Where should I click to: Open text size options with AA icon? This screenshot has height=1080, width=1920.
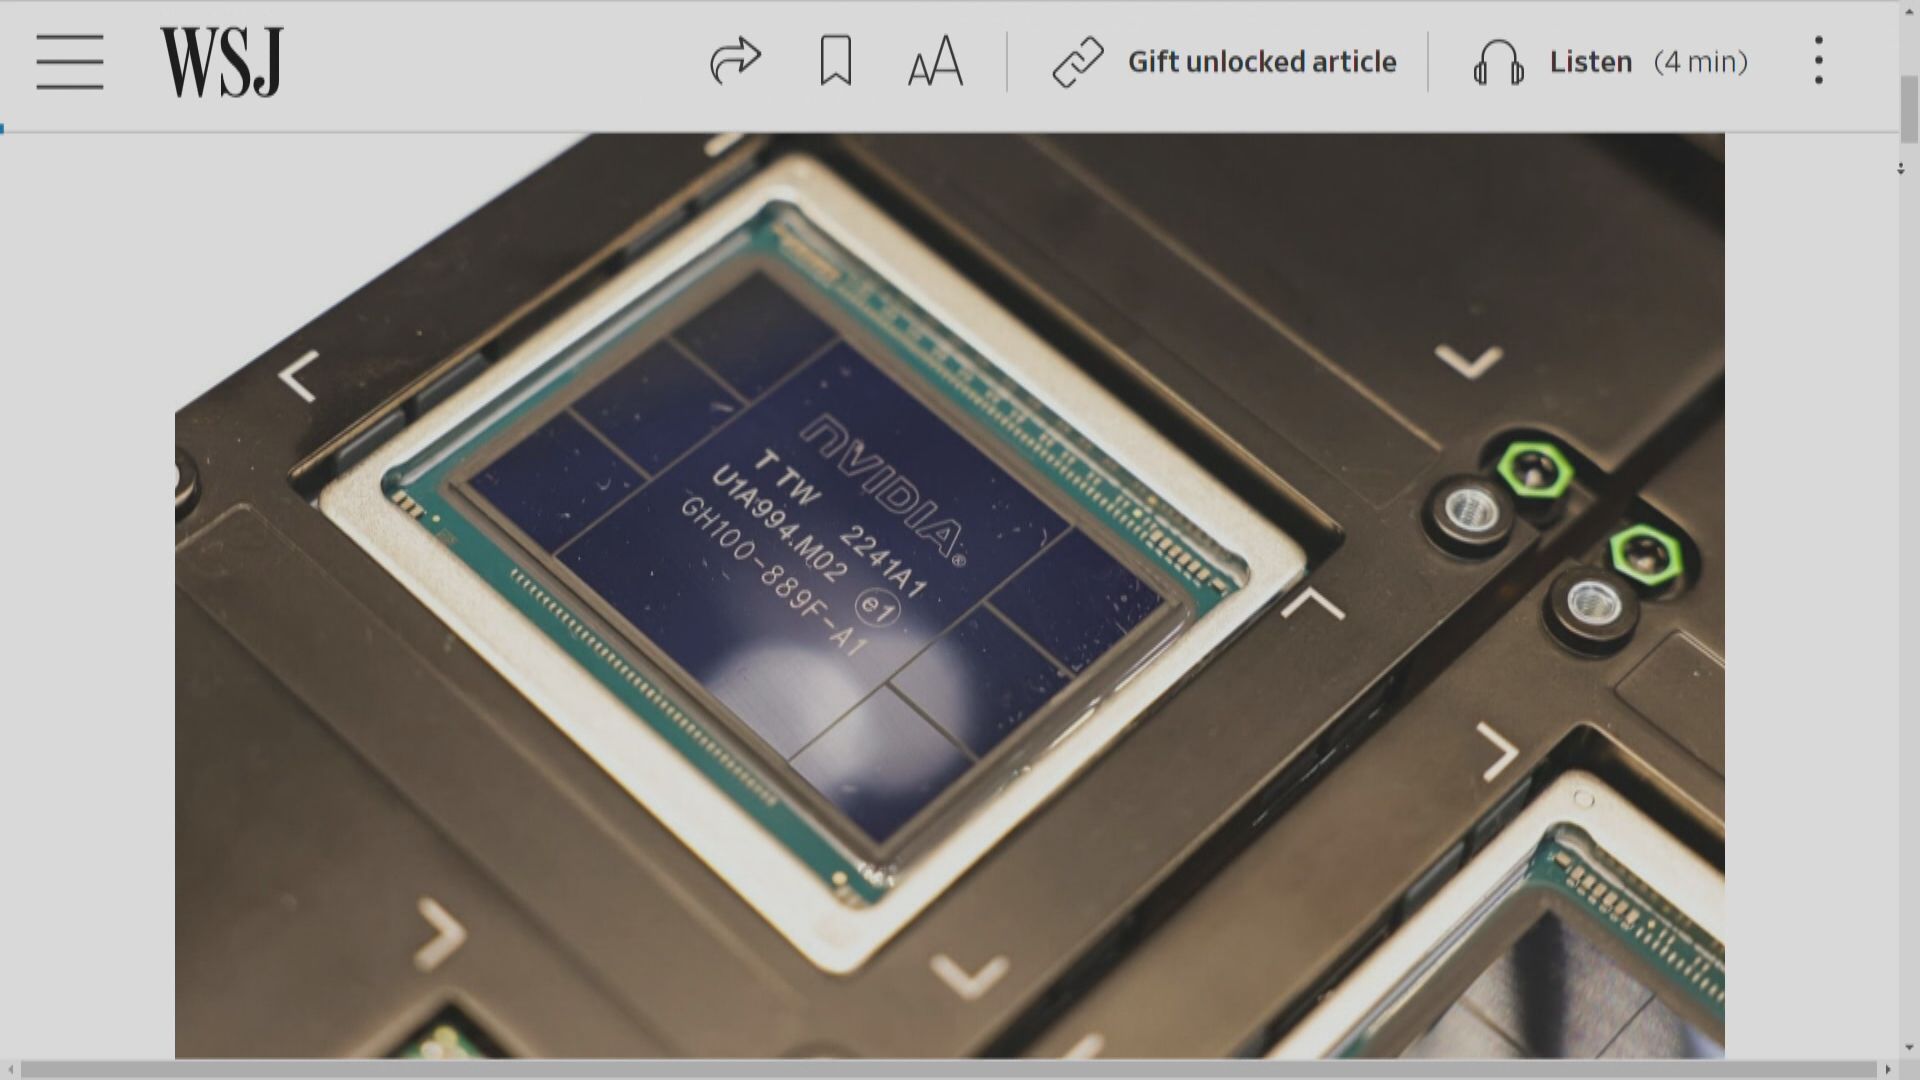935,62
